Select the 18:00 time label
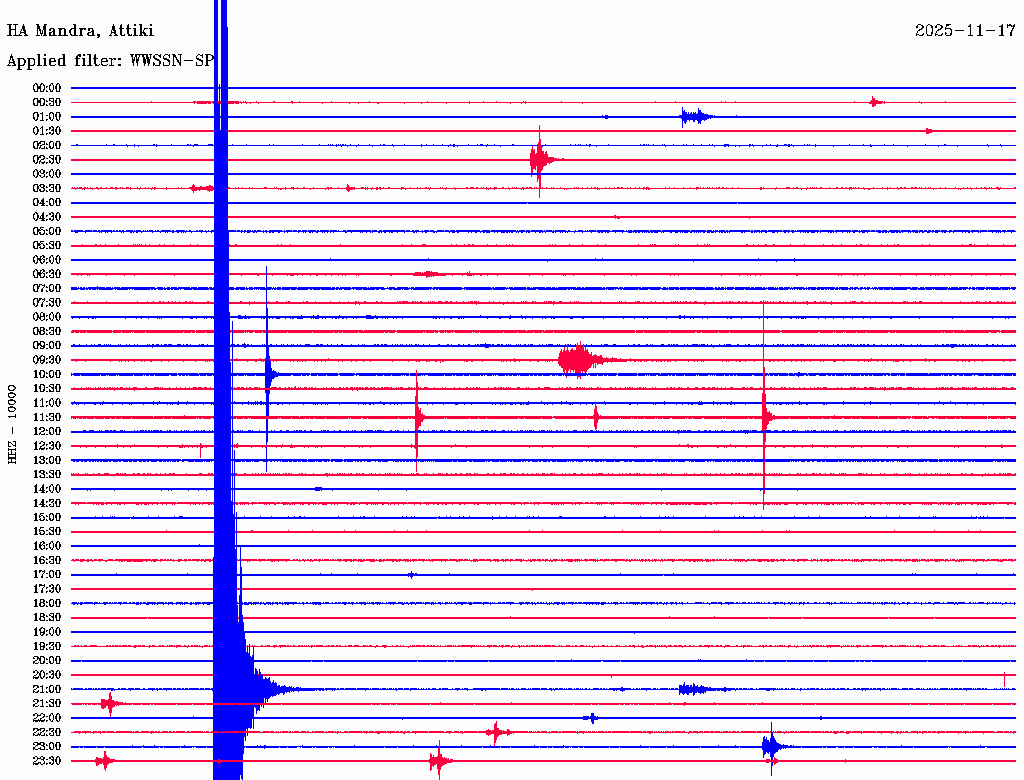The height and width of the screenshot is (780, 1024). [47, 604]
